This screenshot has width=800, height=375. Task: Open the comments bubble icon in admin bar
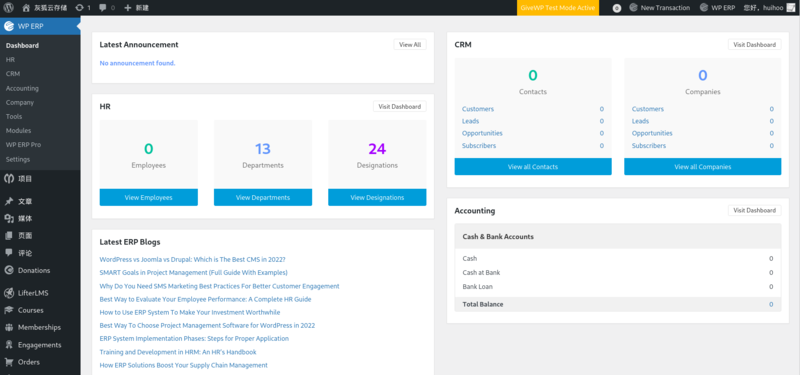click(102, 8)
